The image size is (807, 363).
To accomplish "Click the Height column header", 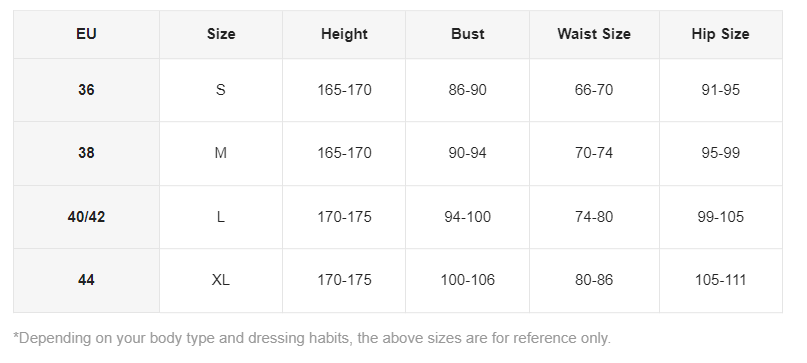I will coord(344,34).
